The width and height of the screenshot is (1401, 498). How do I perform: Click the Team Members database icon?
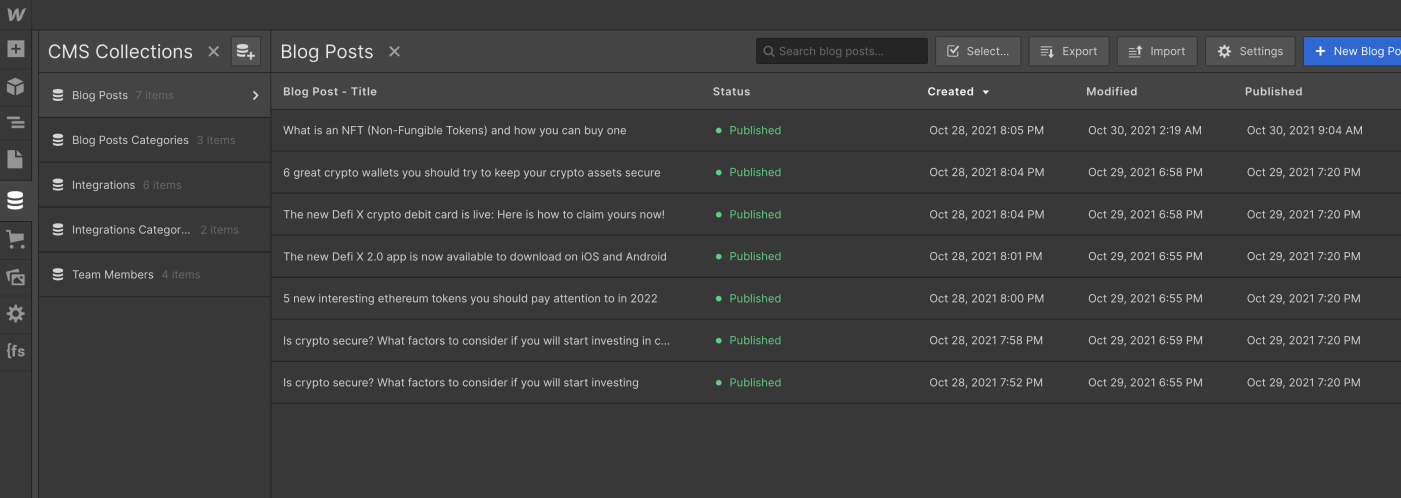coord(58,274)
